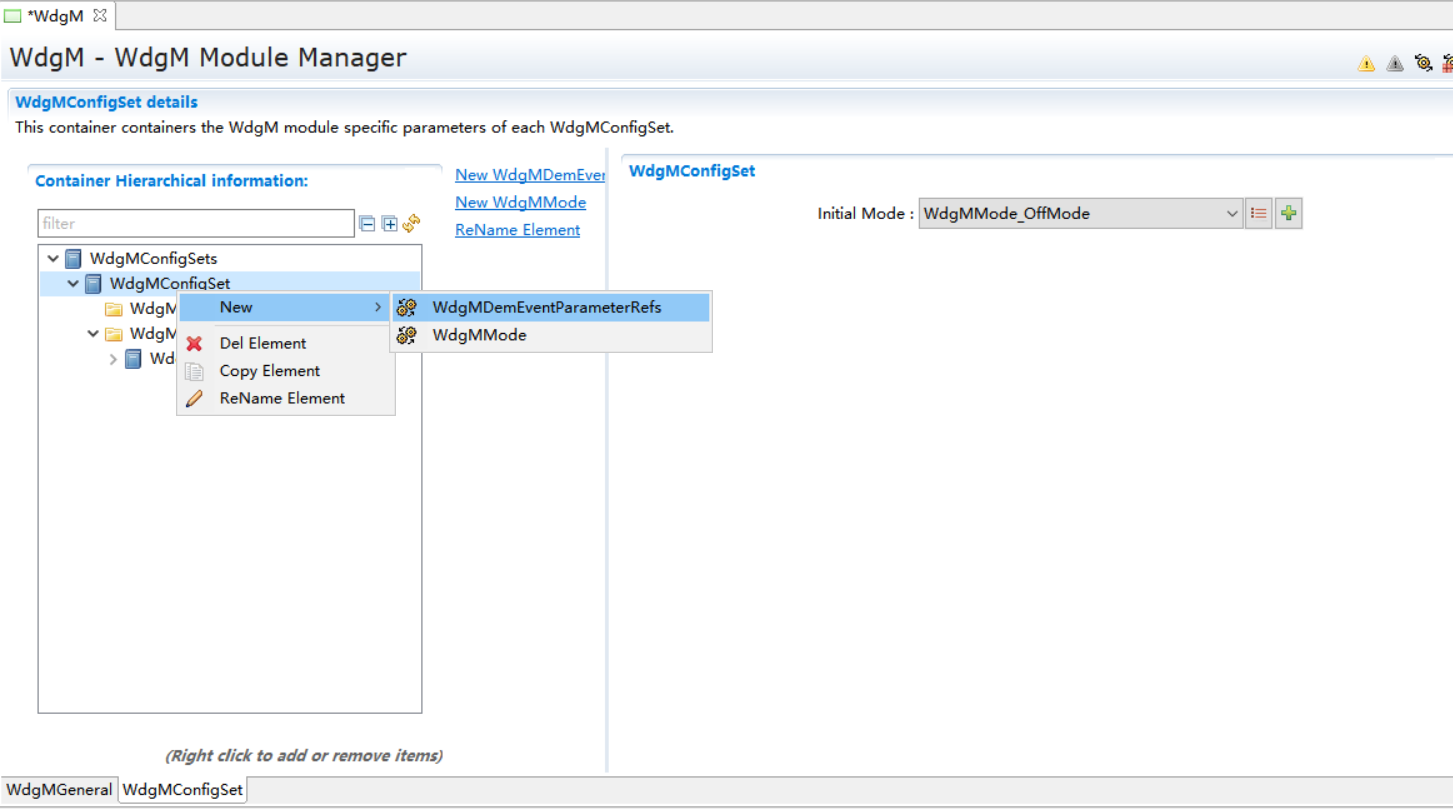
Task: Select Copy Element from context menu
Action: [269, 371]
